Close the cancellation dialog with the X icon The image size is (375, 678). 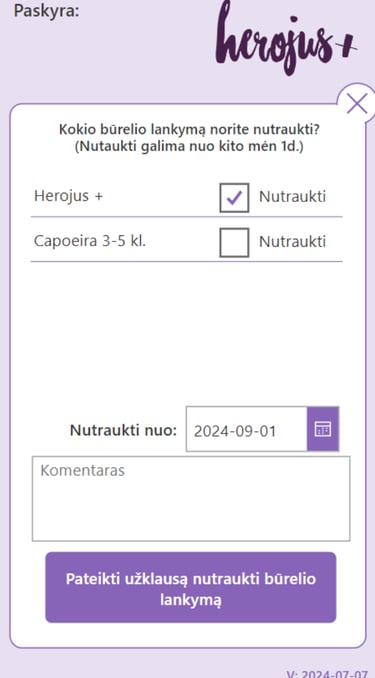[357, 104]
